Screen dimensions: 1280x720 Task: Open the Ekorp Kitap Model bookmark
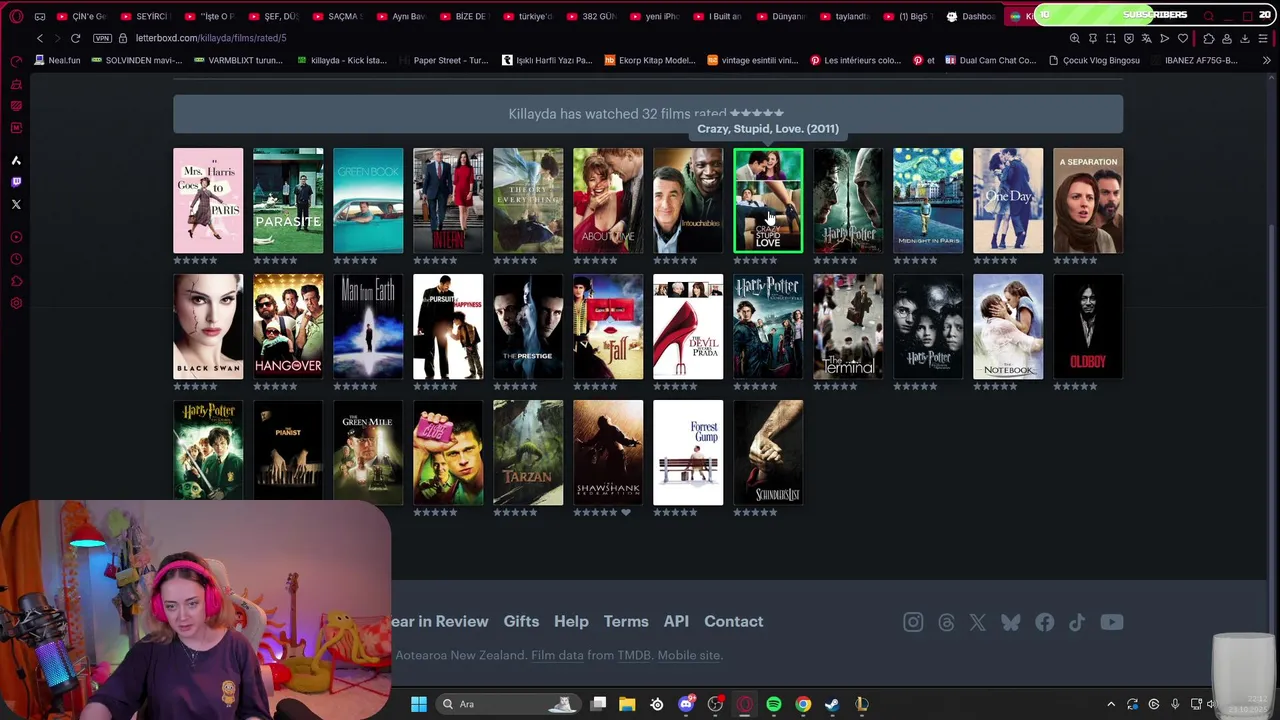point(650,60)
